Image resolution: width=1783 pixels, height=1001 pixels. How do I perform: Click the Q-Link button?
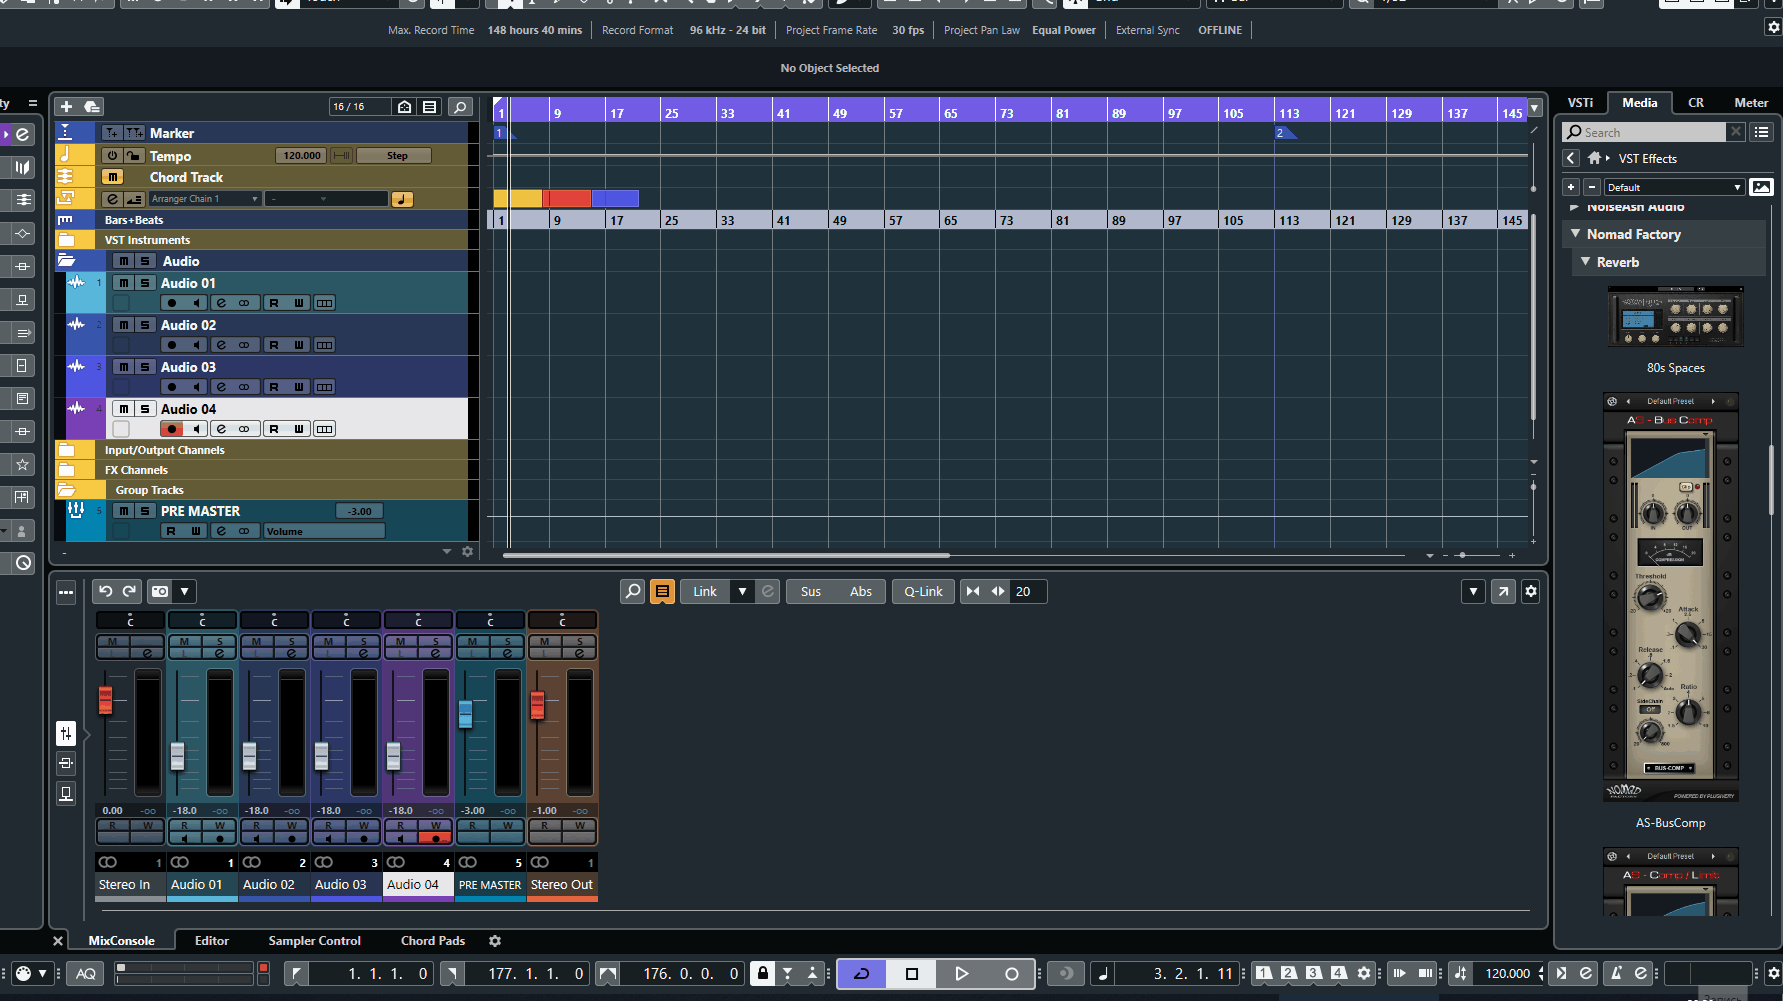point(923,591)
